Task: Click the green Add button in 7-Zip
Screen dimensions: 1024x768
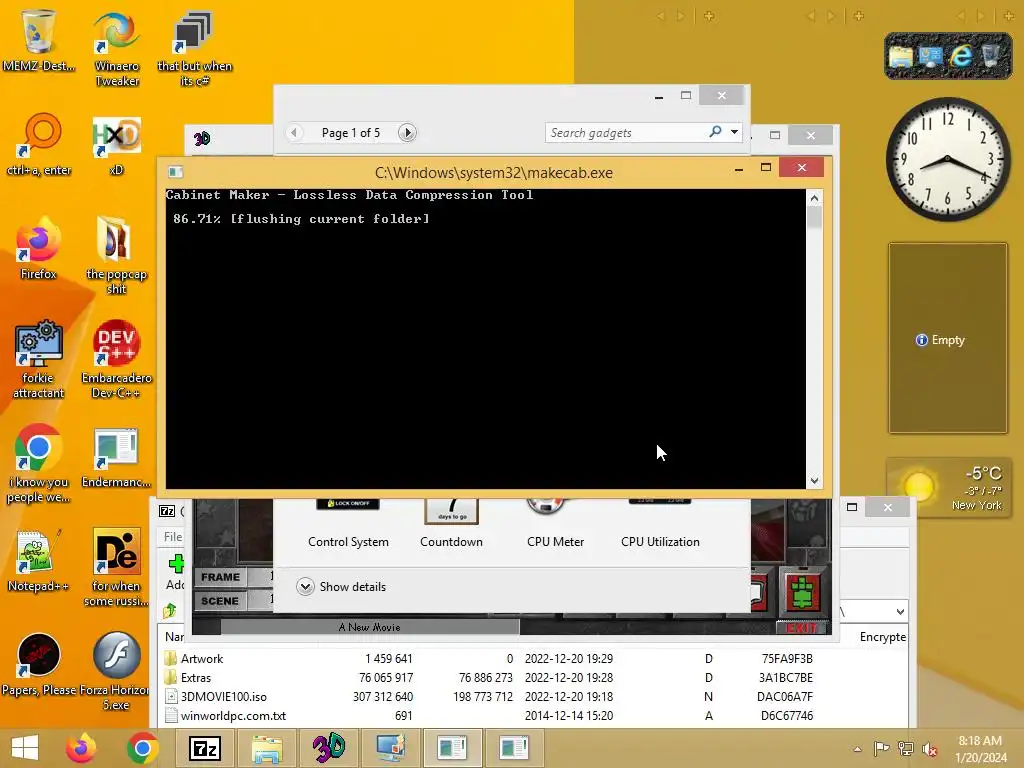Action: [176, 564]
